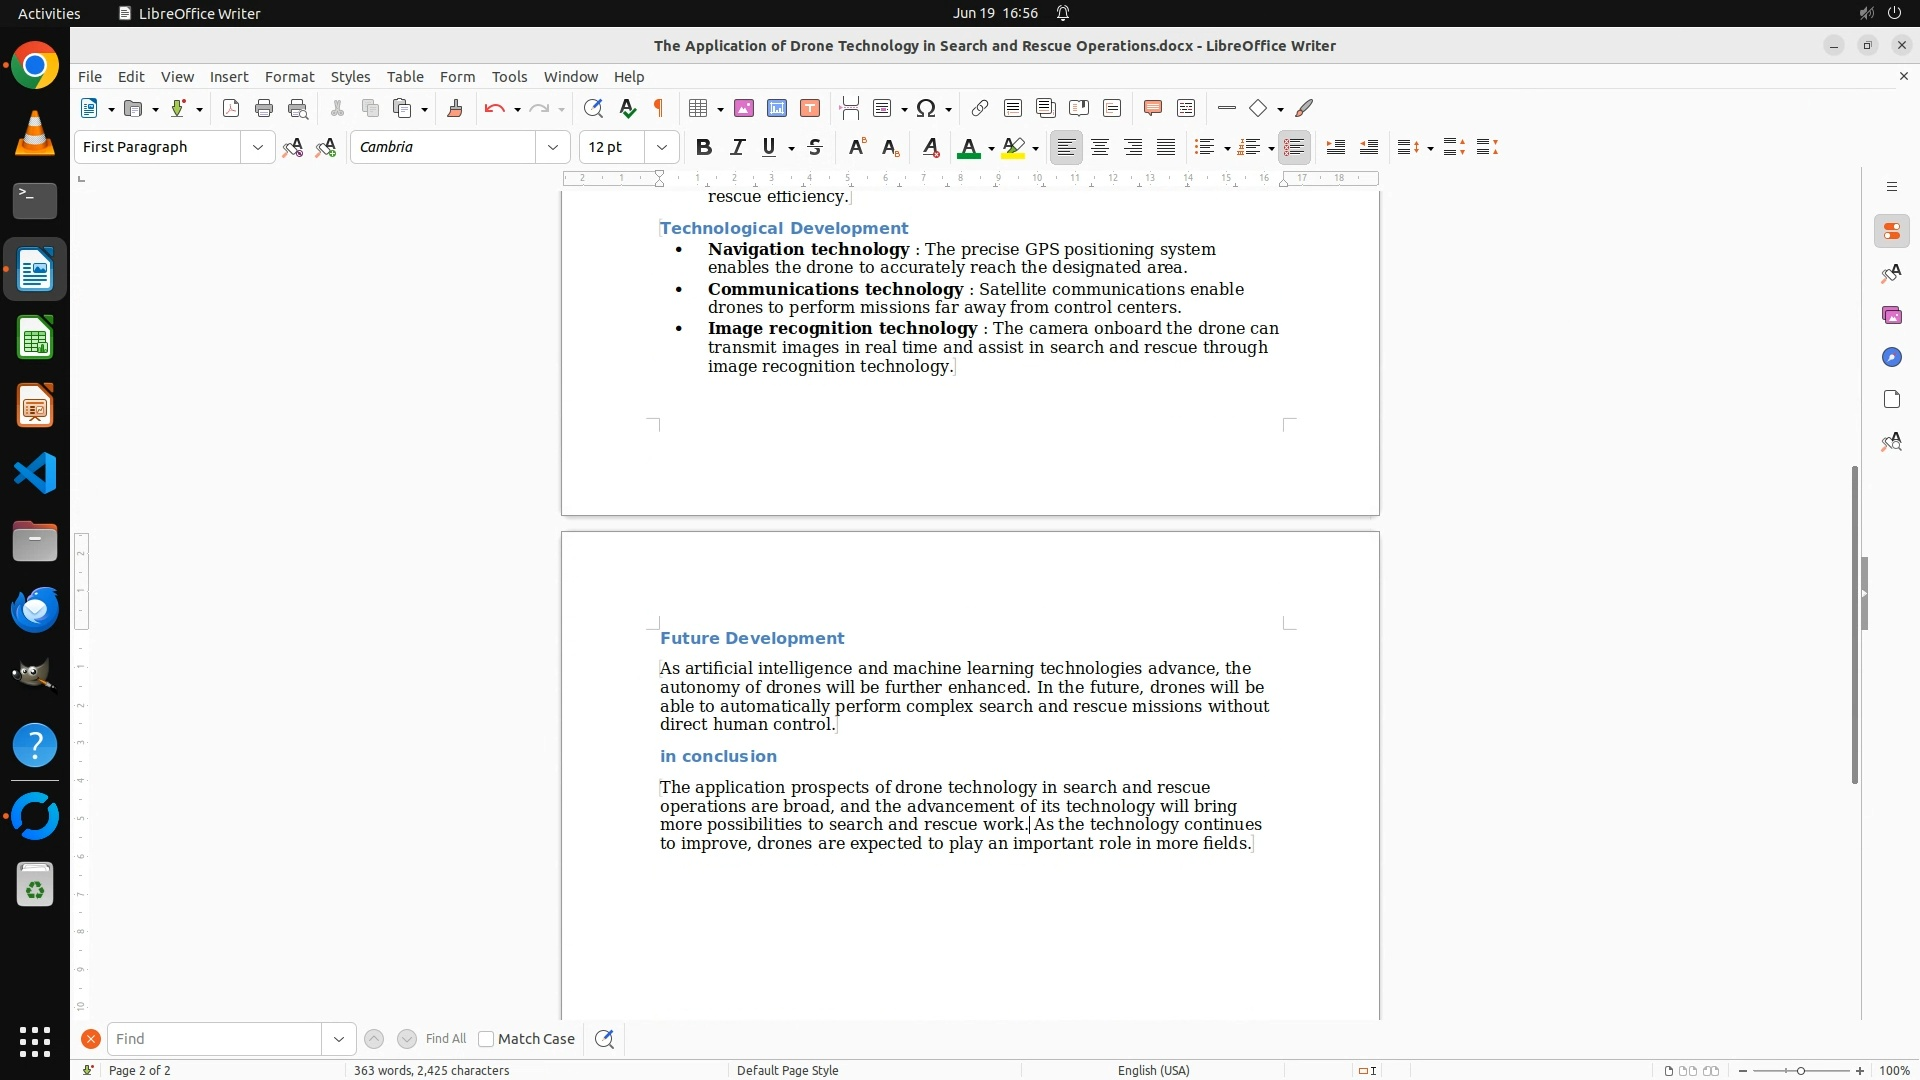Toggle Bold formatting
Screen dimensions: 1920x1080
point(704,148)
